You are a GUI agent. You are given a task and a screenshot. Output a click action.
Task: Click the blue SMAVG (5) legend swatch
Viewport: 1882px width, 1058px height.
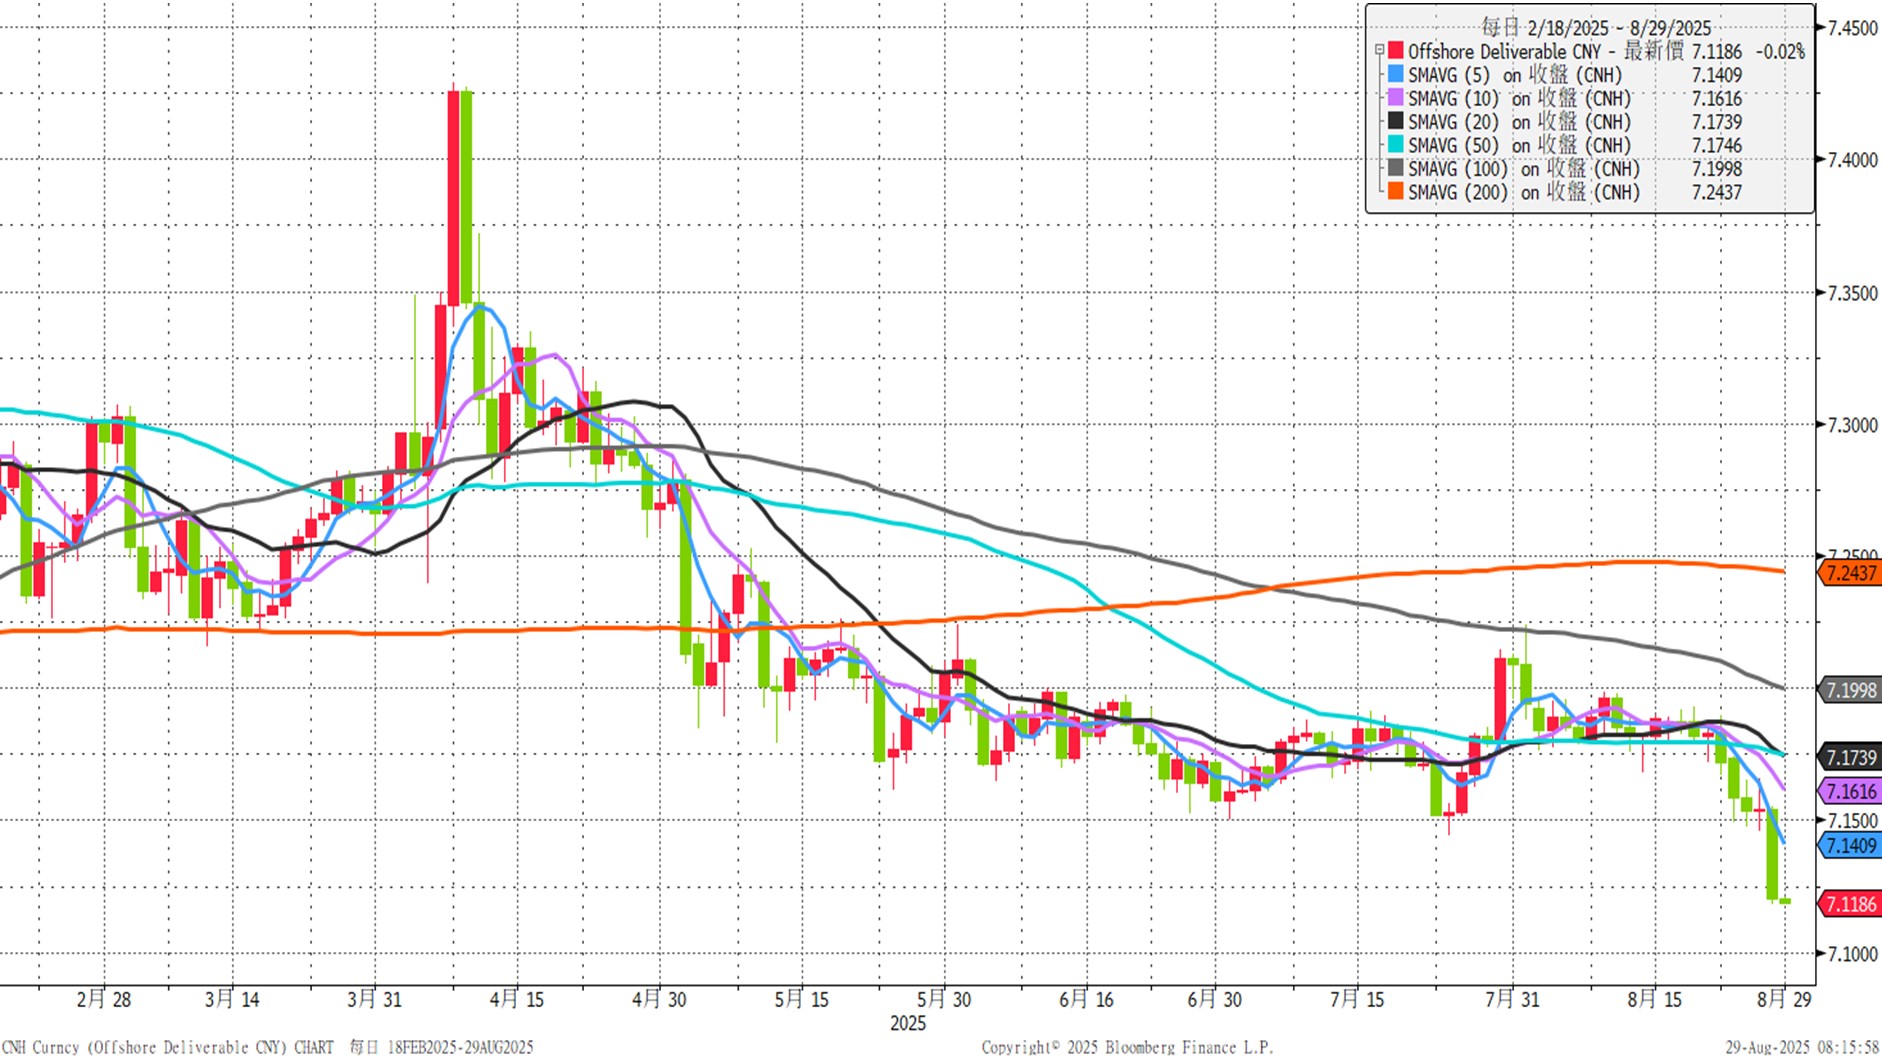pos(1396,74)
